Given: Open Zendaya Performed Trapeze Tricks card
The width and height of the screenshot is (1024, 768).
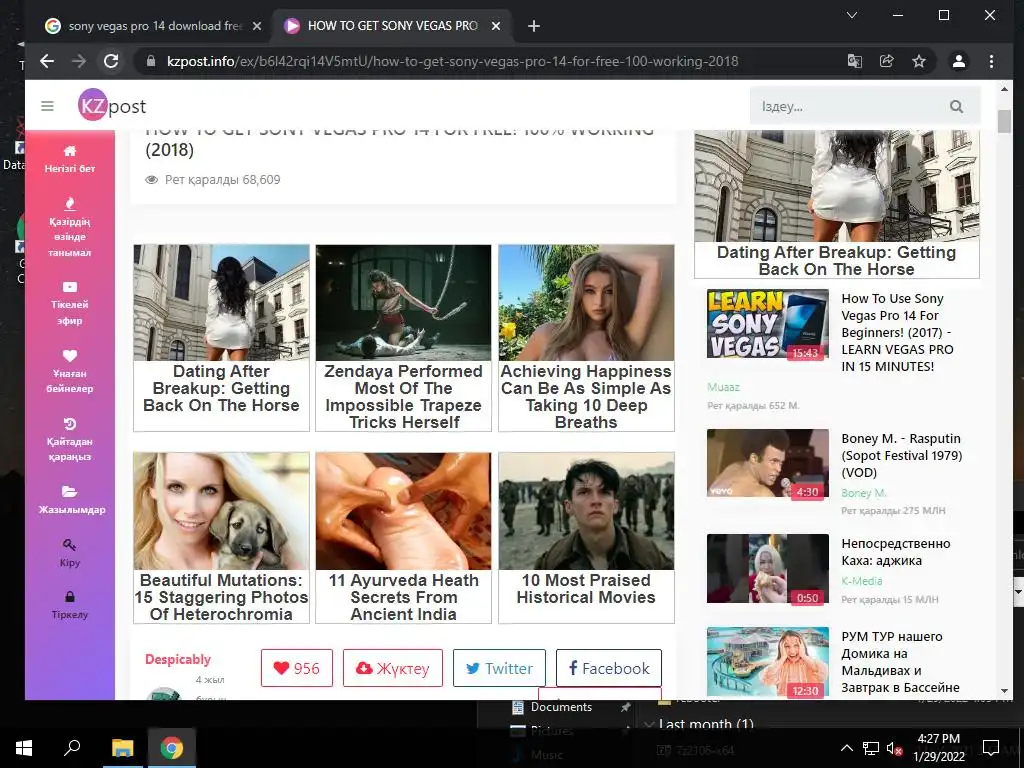Looking at the screenshot, I should (x=403, y=338).
